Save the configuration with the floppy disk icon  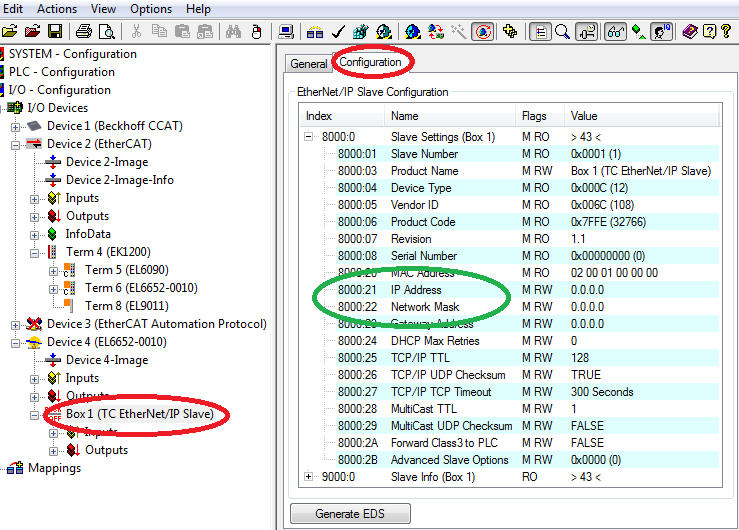click(55, 32)
